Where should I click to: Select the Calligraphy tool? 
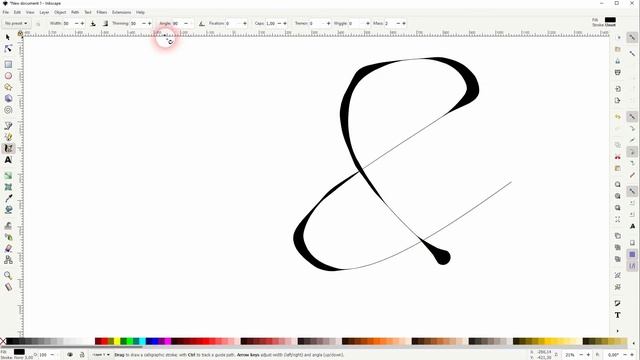[8, 148]
